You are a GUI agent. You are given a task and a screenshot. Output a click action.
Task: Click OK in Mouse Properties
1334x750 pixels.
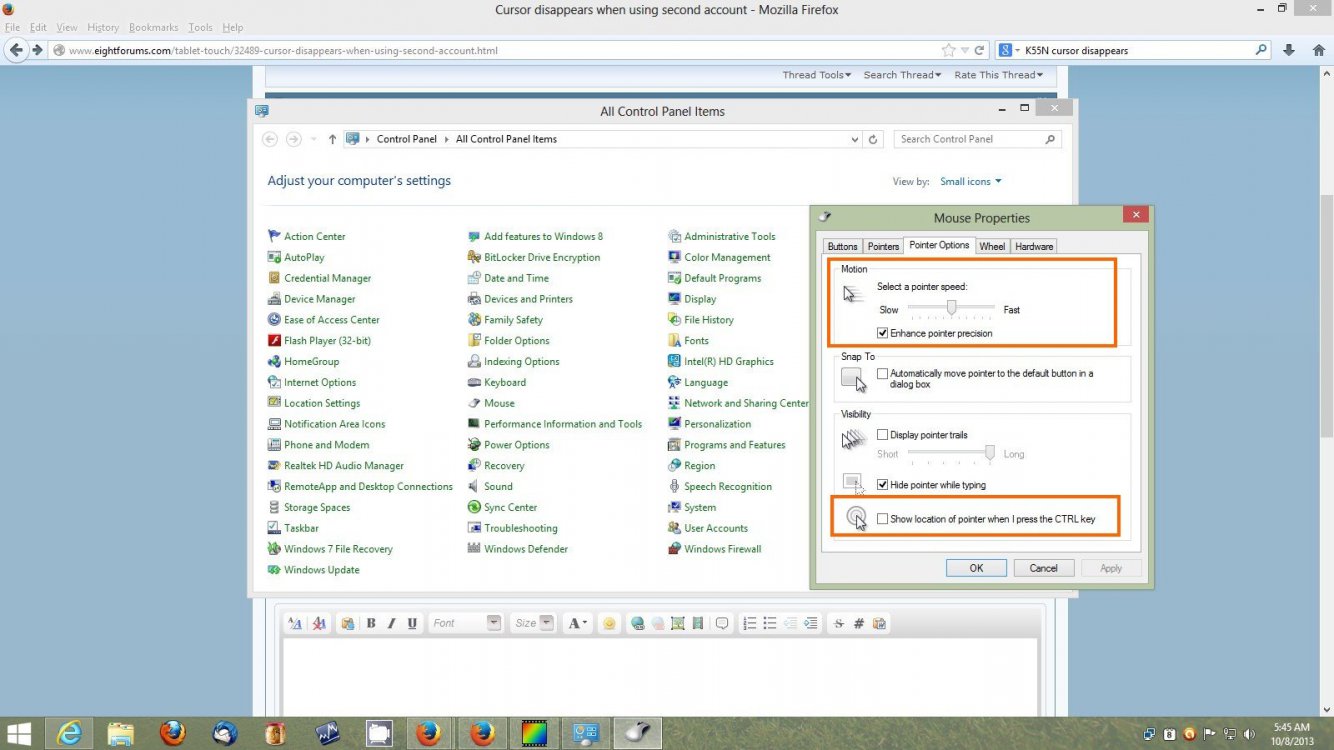coord(976,568)
